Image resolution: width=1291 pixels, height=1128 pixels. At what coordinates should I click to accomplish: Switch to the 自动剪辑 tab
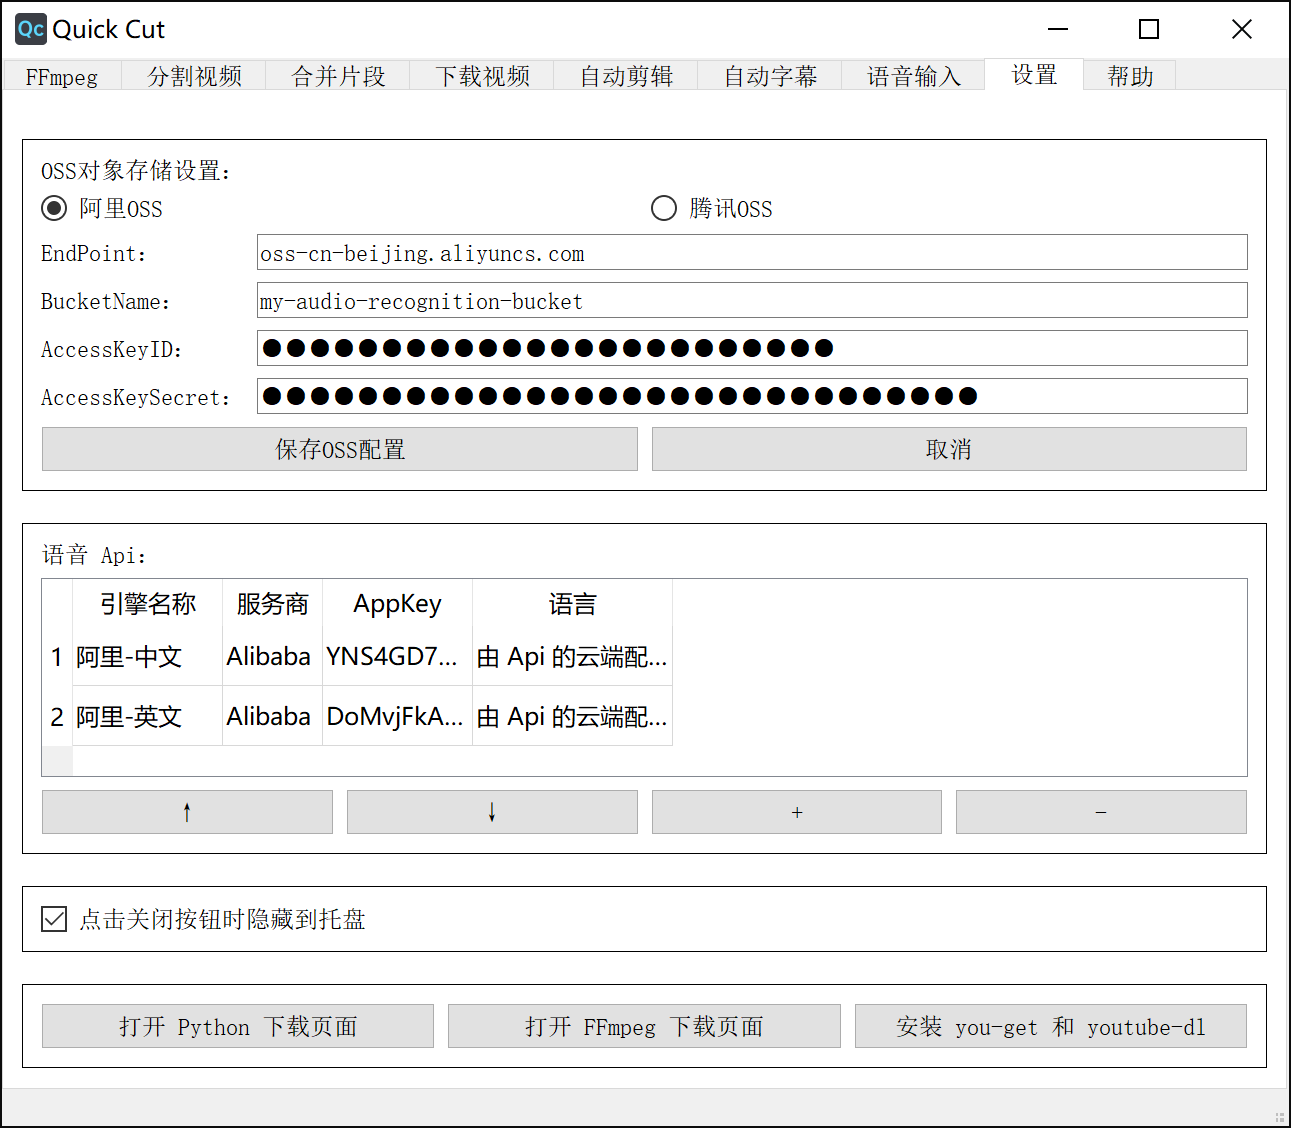(x=626, y=76)
